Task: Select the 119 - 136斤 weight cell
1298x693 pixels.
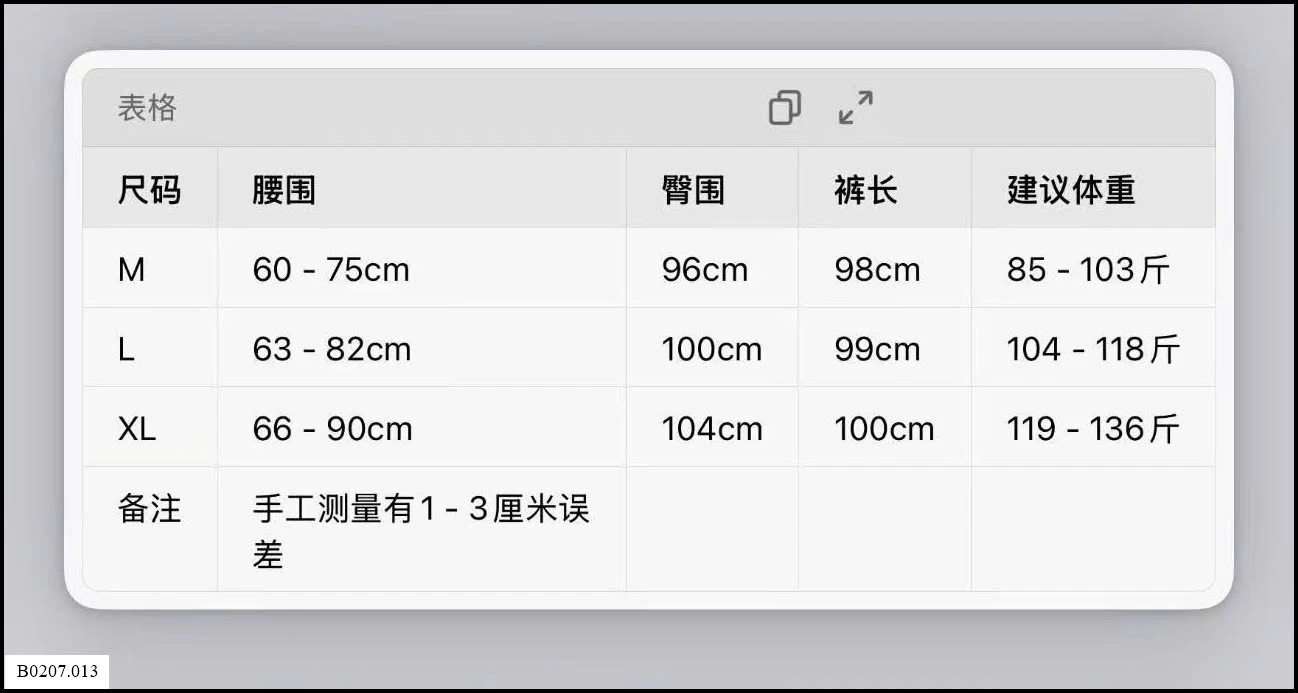Action: pyautogui.click(x=1093, y=429)
